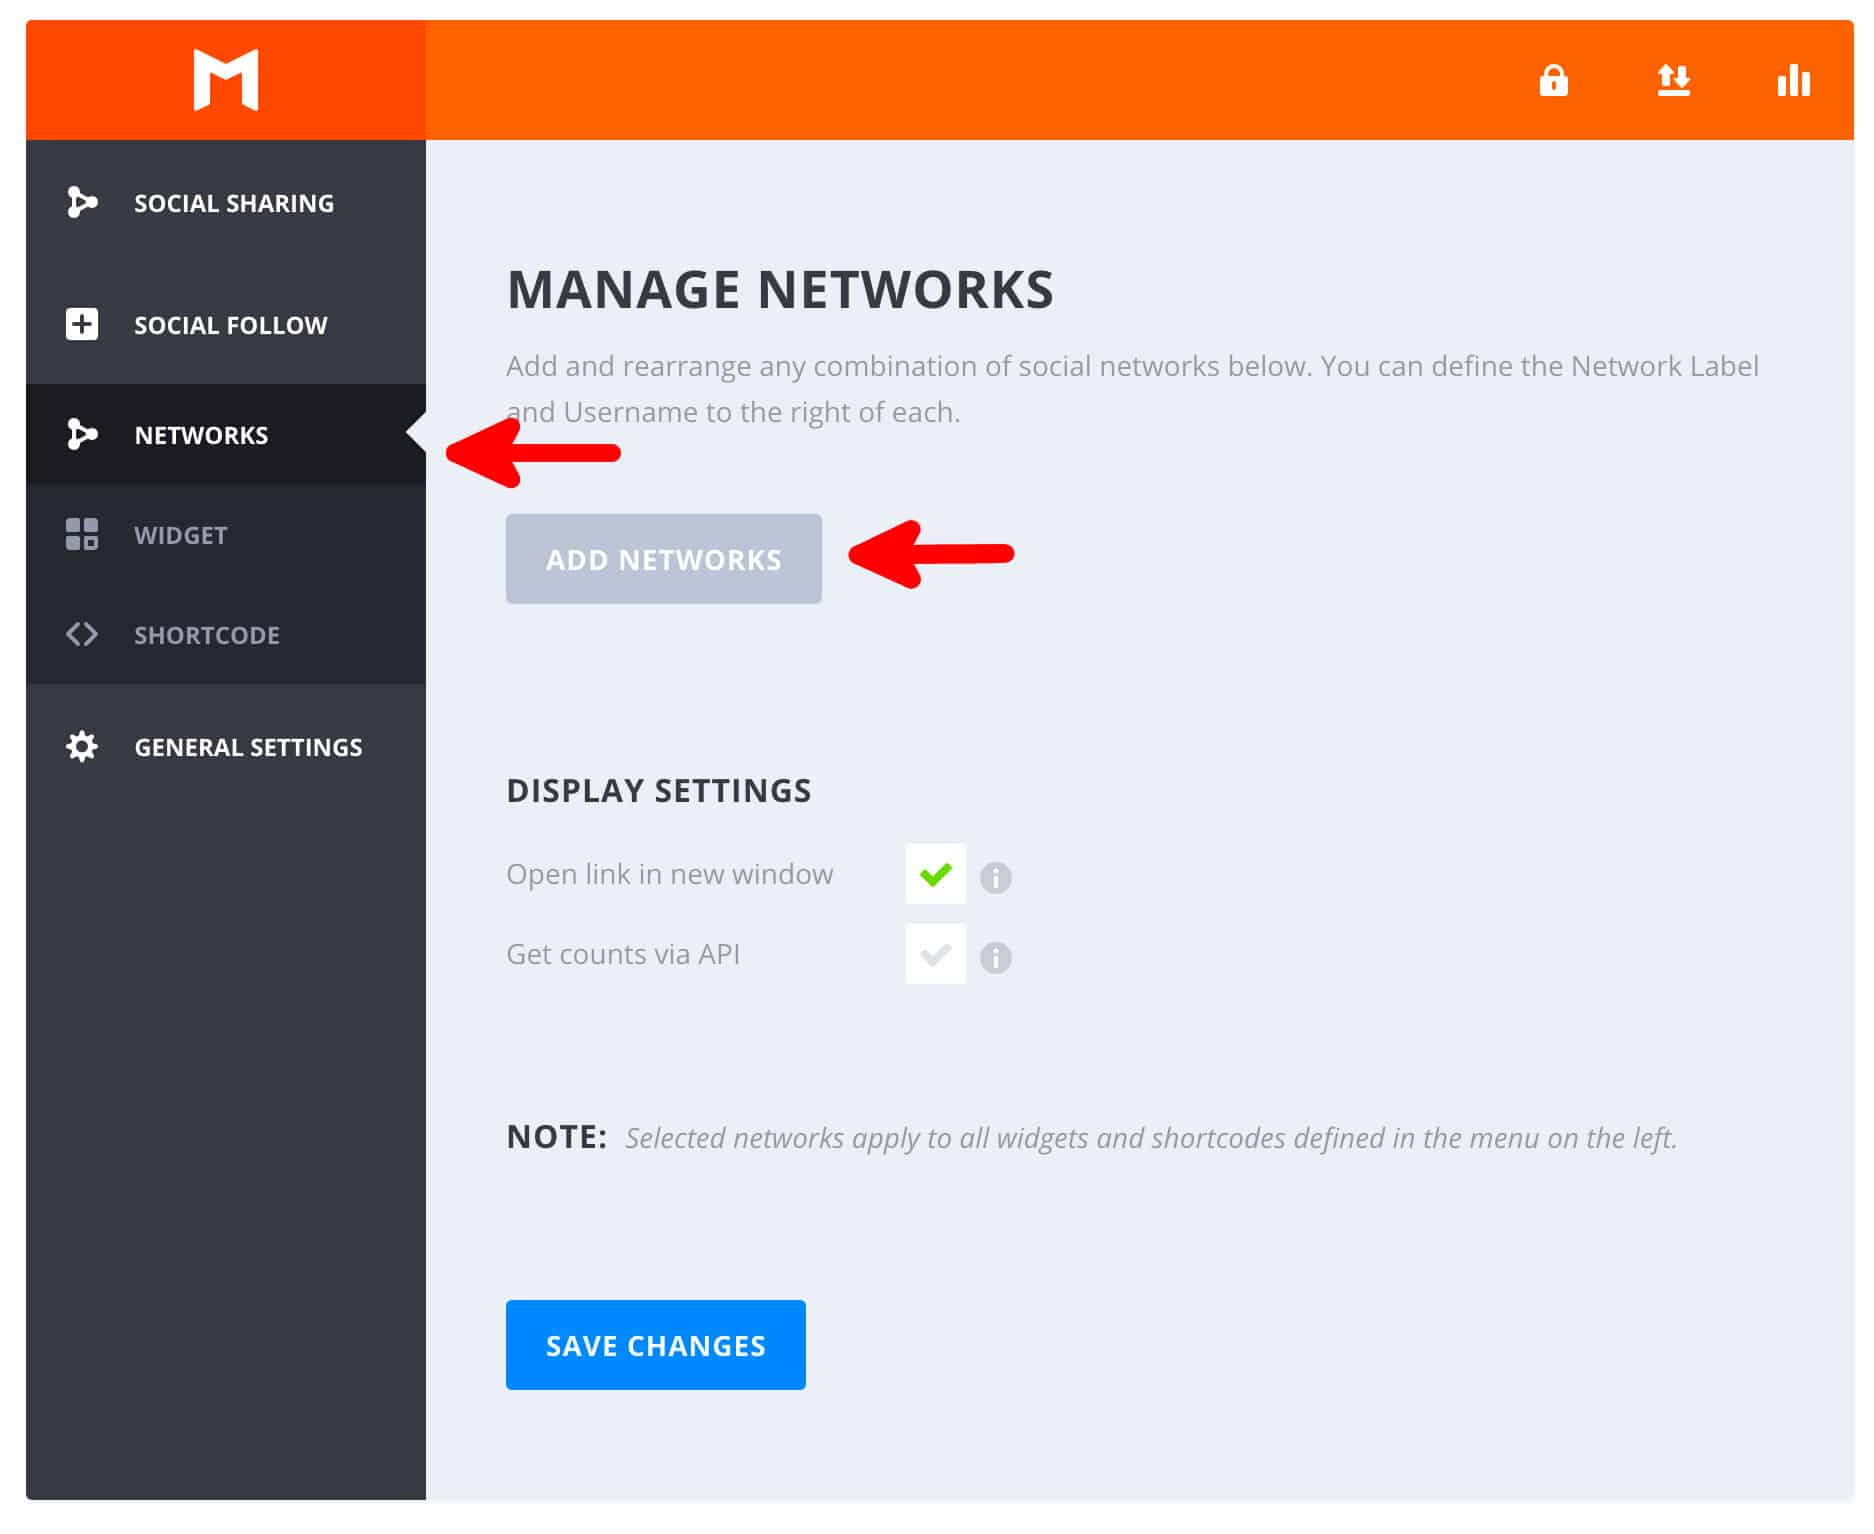This screenshot has height=1534, width=1874.
Task: Click the 'Get counts via API' label
Action: click(x=623, y=954)
